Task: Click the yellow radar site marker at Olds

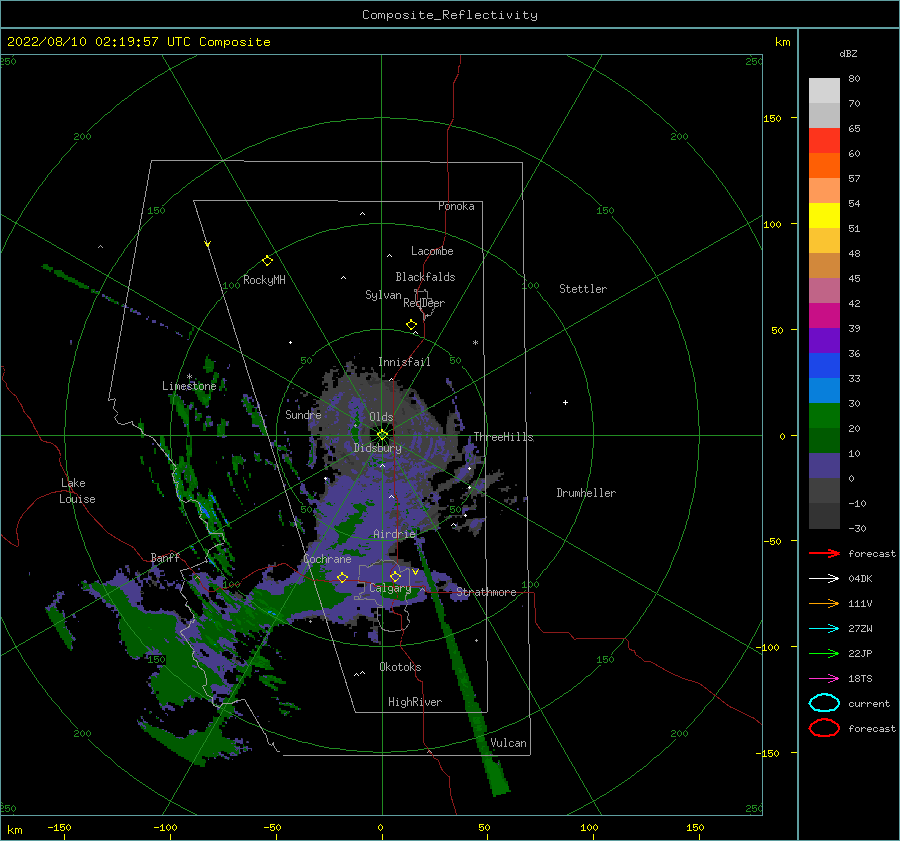Action: (382, 435)
